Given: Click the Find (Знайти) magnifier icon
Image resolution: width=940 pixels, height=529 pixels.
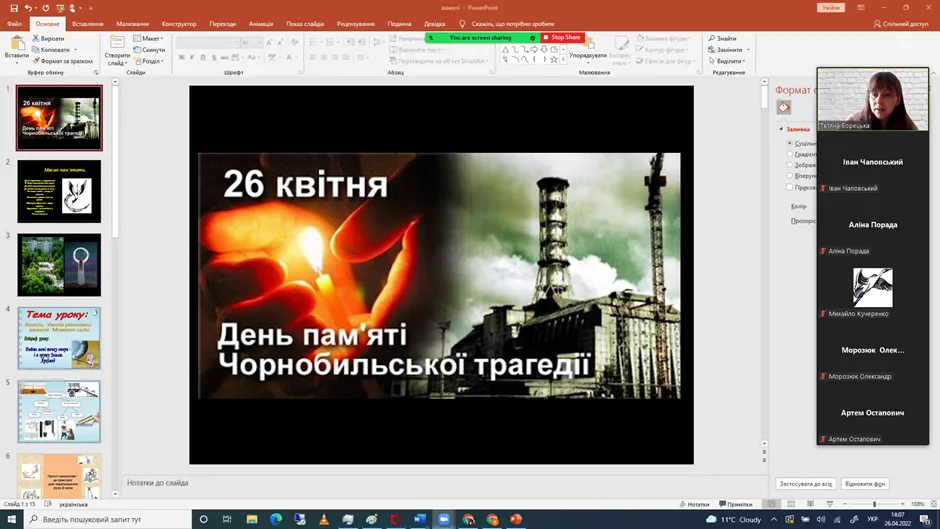Looking at the screenshot, I should (x=712, y=39).
